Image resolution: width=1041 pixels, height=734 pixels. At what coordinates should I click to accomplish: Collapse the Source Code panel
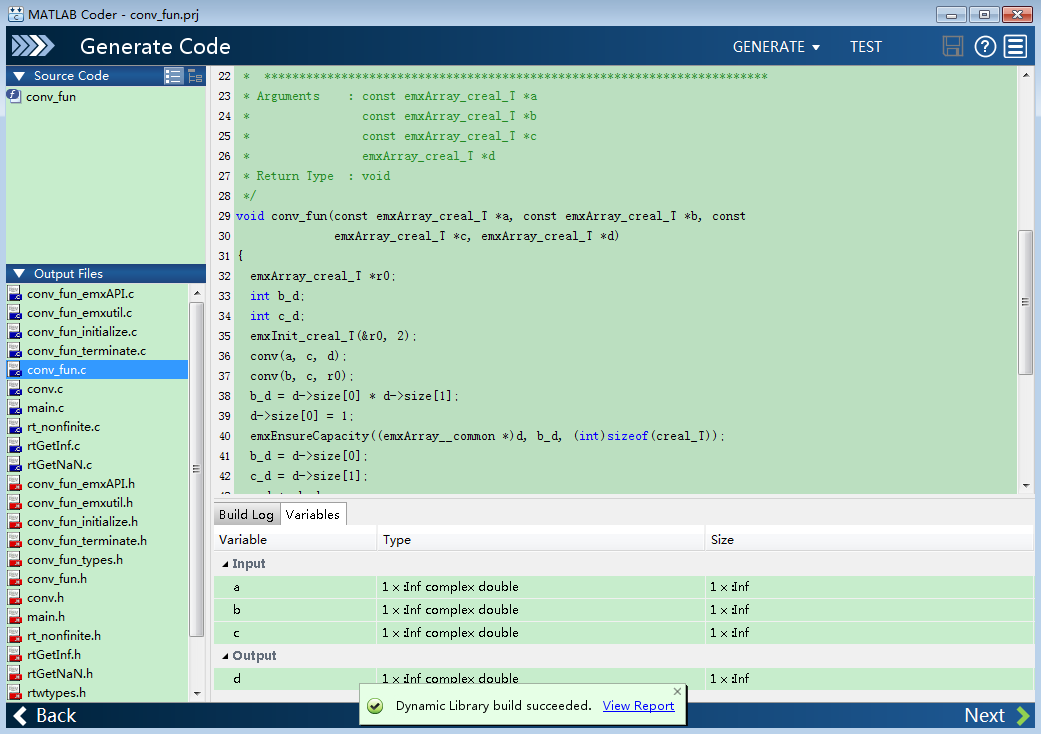(x=18, y=76)
